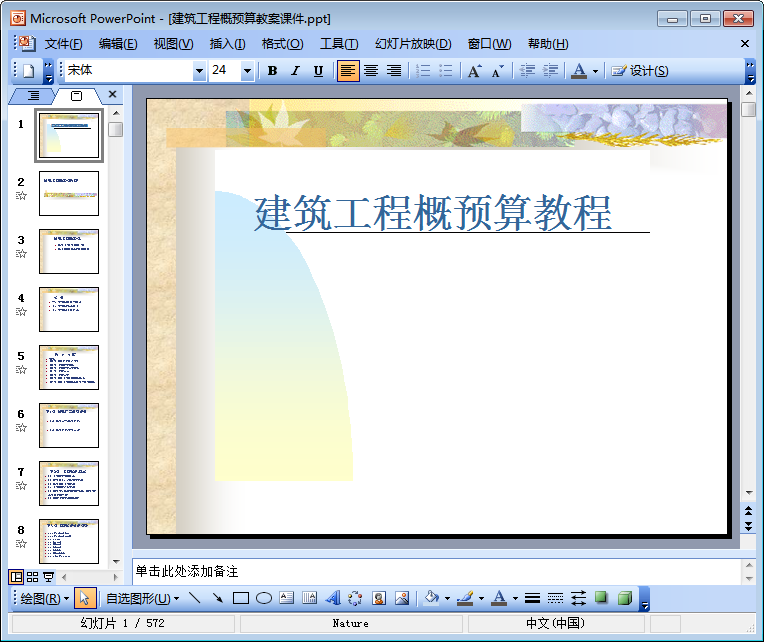Open the 帮助(H) menu
Viewport: 764px width, 642px height.
coord(548,44)
